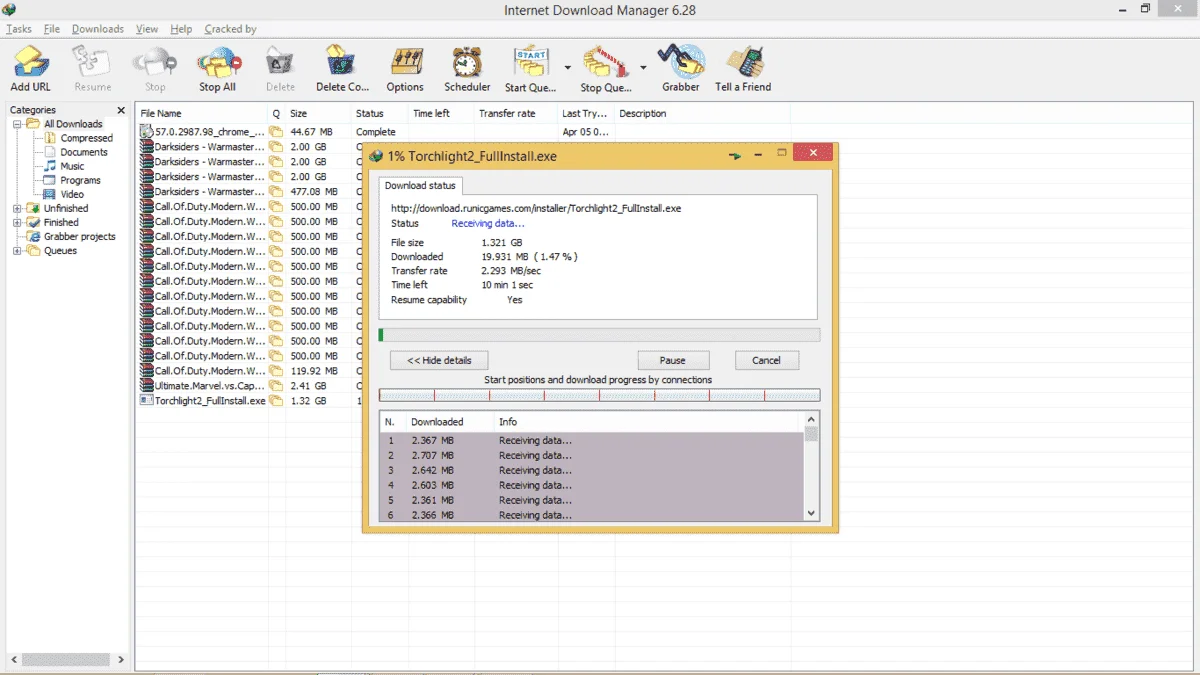The image size is (1200, 675).
Task: Cancel the Torchlight2 download
Action: 766,360
